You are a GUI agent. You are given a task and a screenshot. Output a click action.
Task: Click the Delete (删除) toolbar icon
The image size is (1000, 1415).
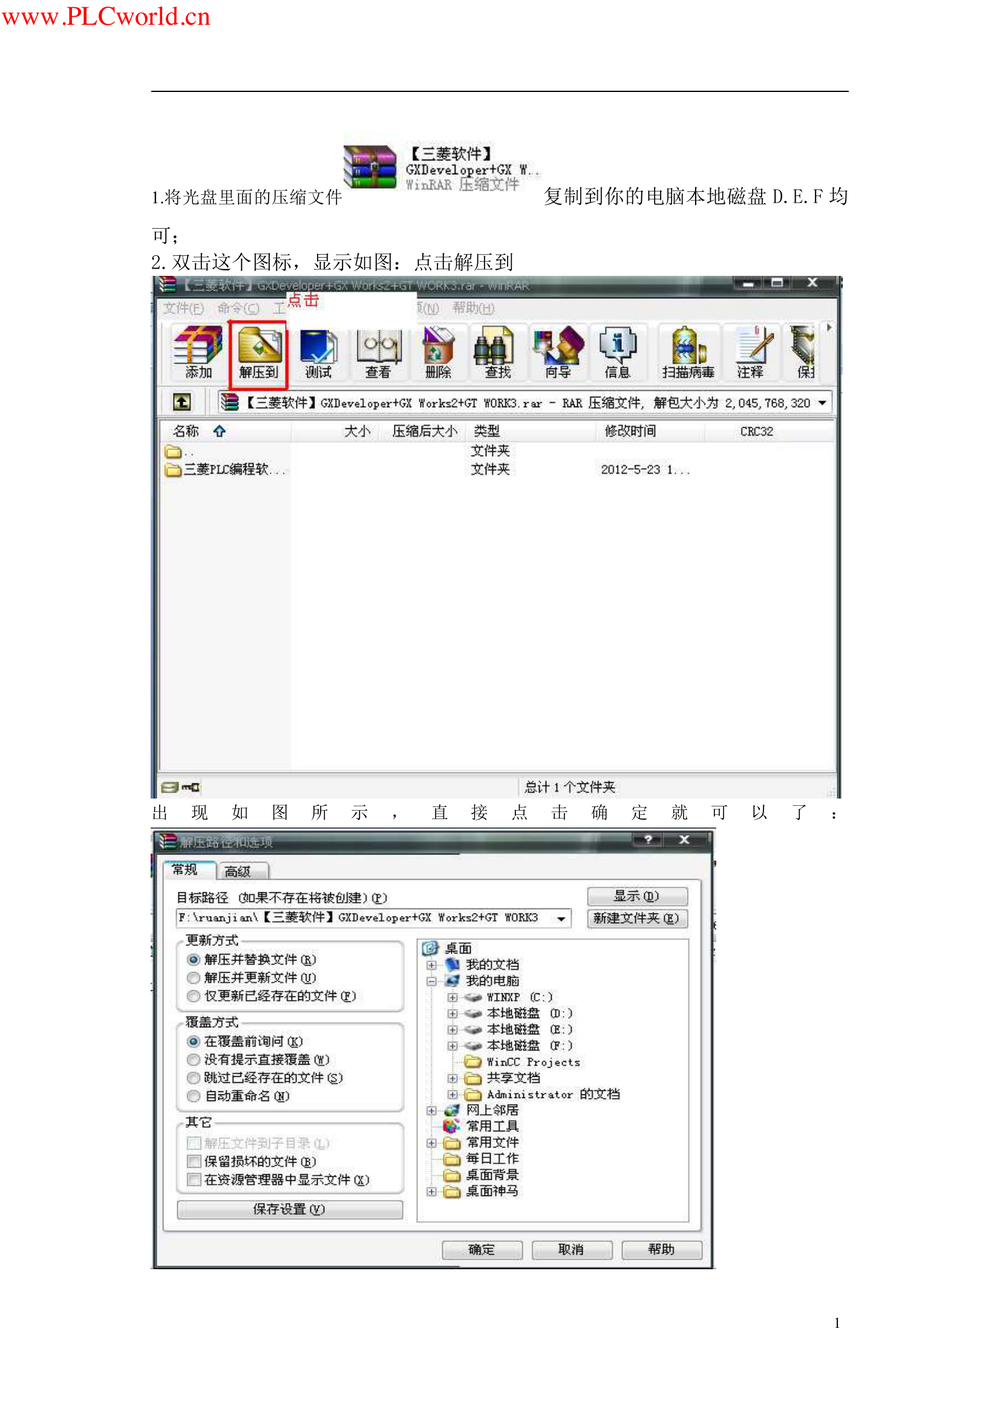pyautogui.click(x=438, y=352)
